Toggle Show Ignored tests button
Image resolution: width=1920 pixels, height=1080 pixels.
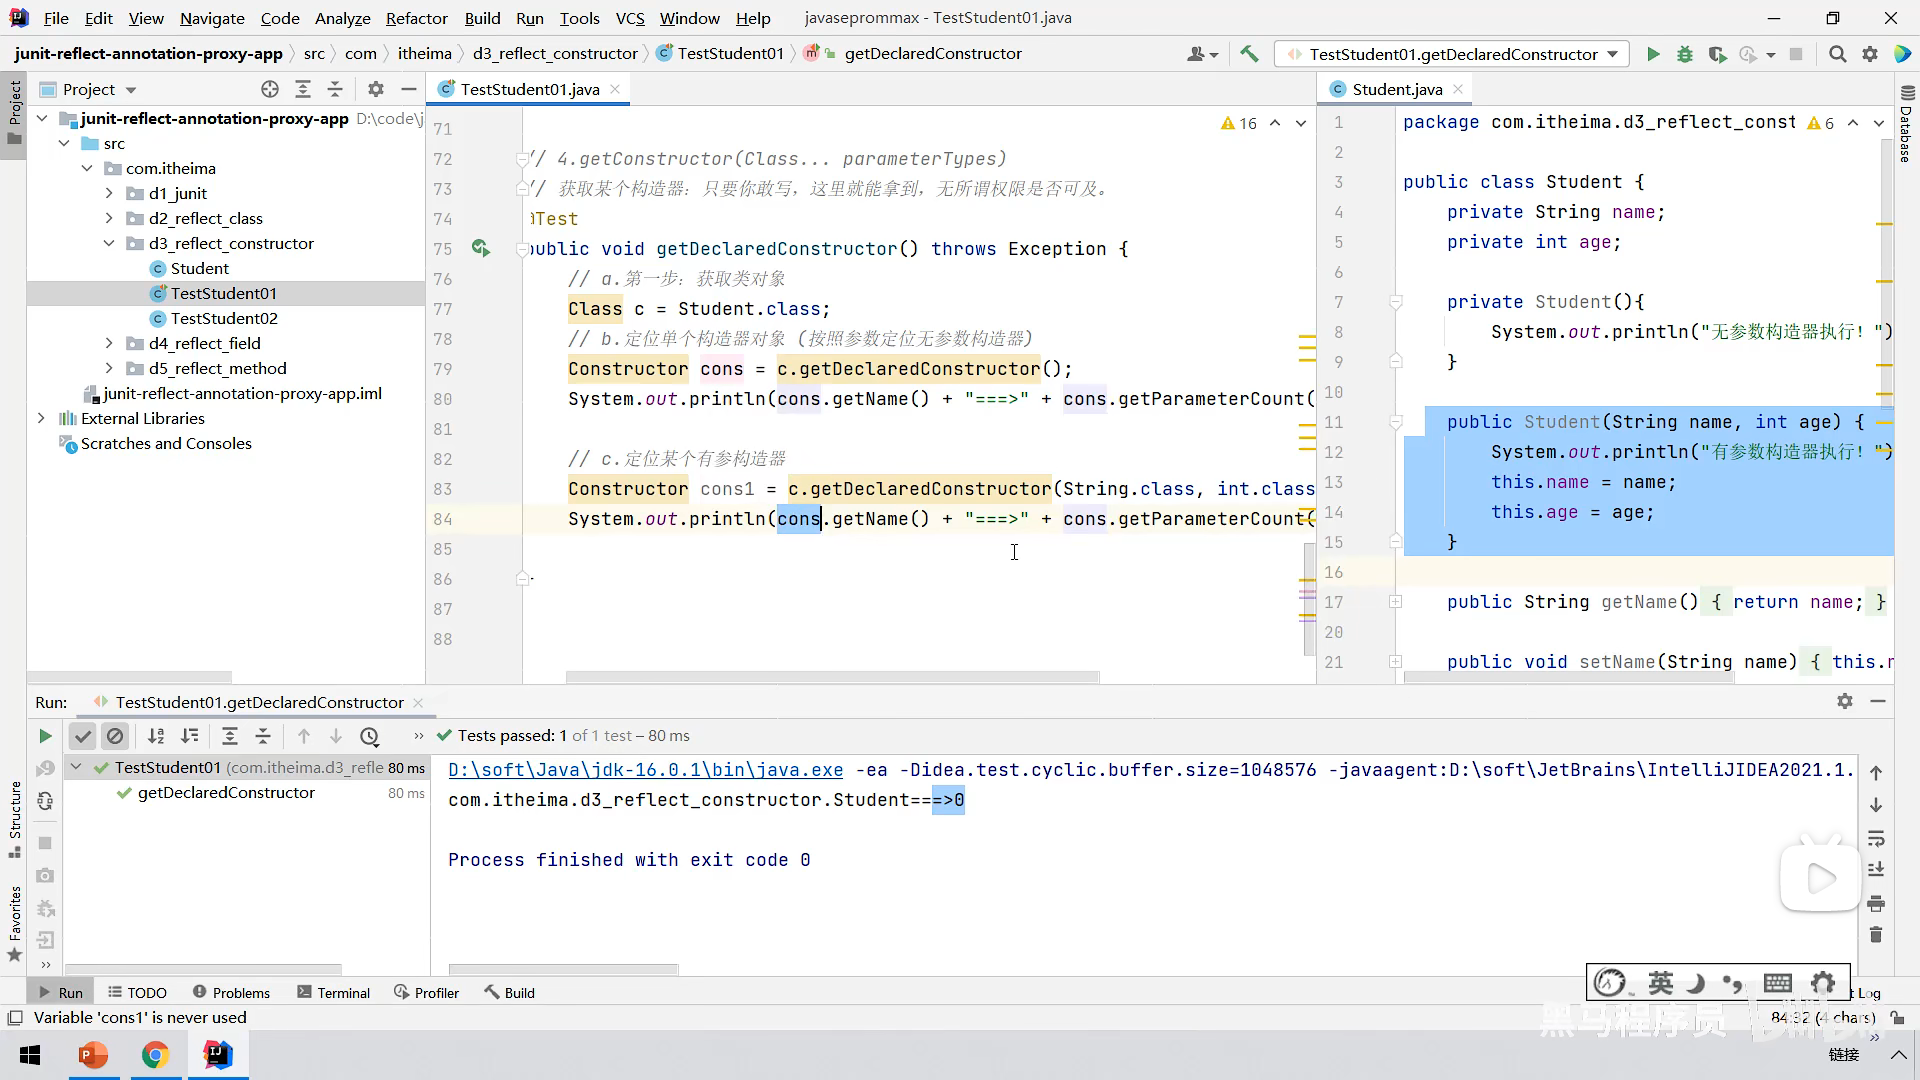point(115,736)
